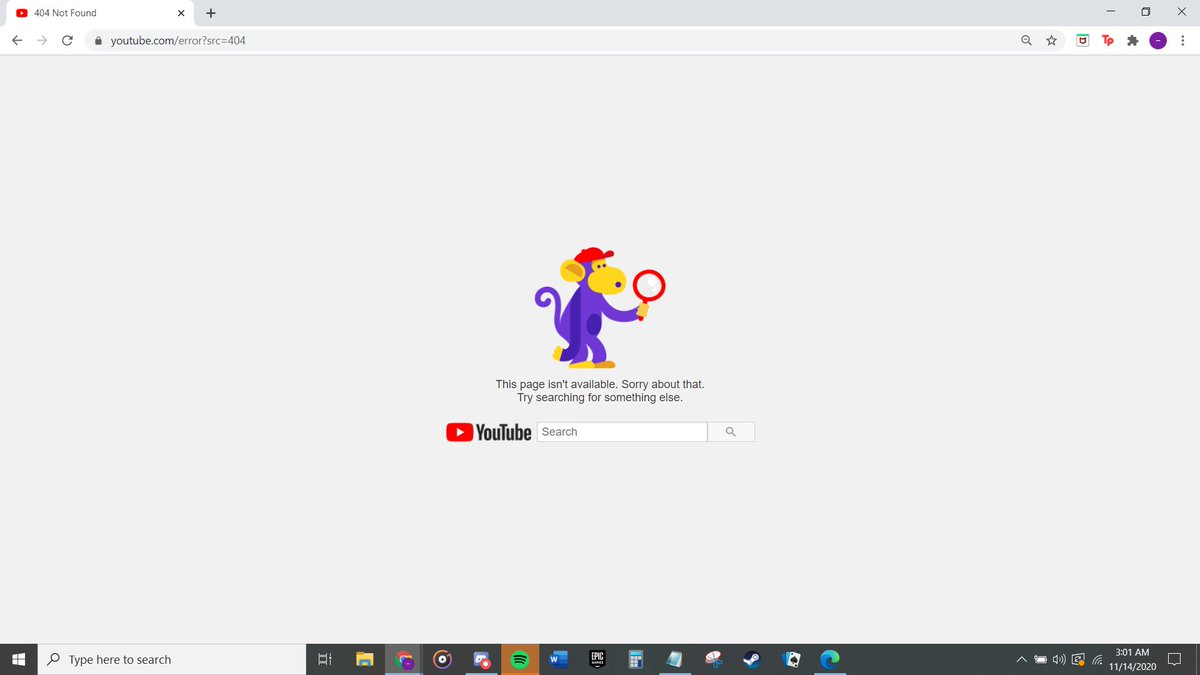Reload the page with the refresh icon
The image size is (1200, 675).
(67, 41)
